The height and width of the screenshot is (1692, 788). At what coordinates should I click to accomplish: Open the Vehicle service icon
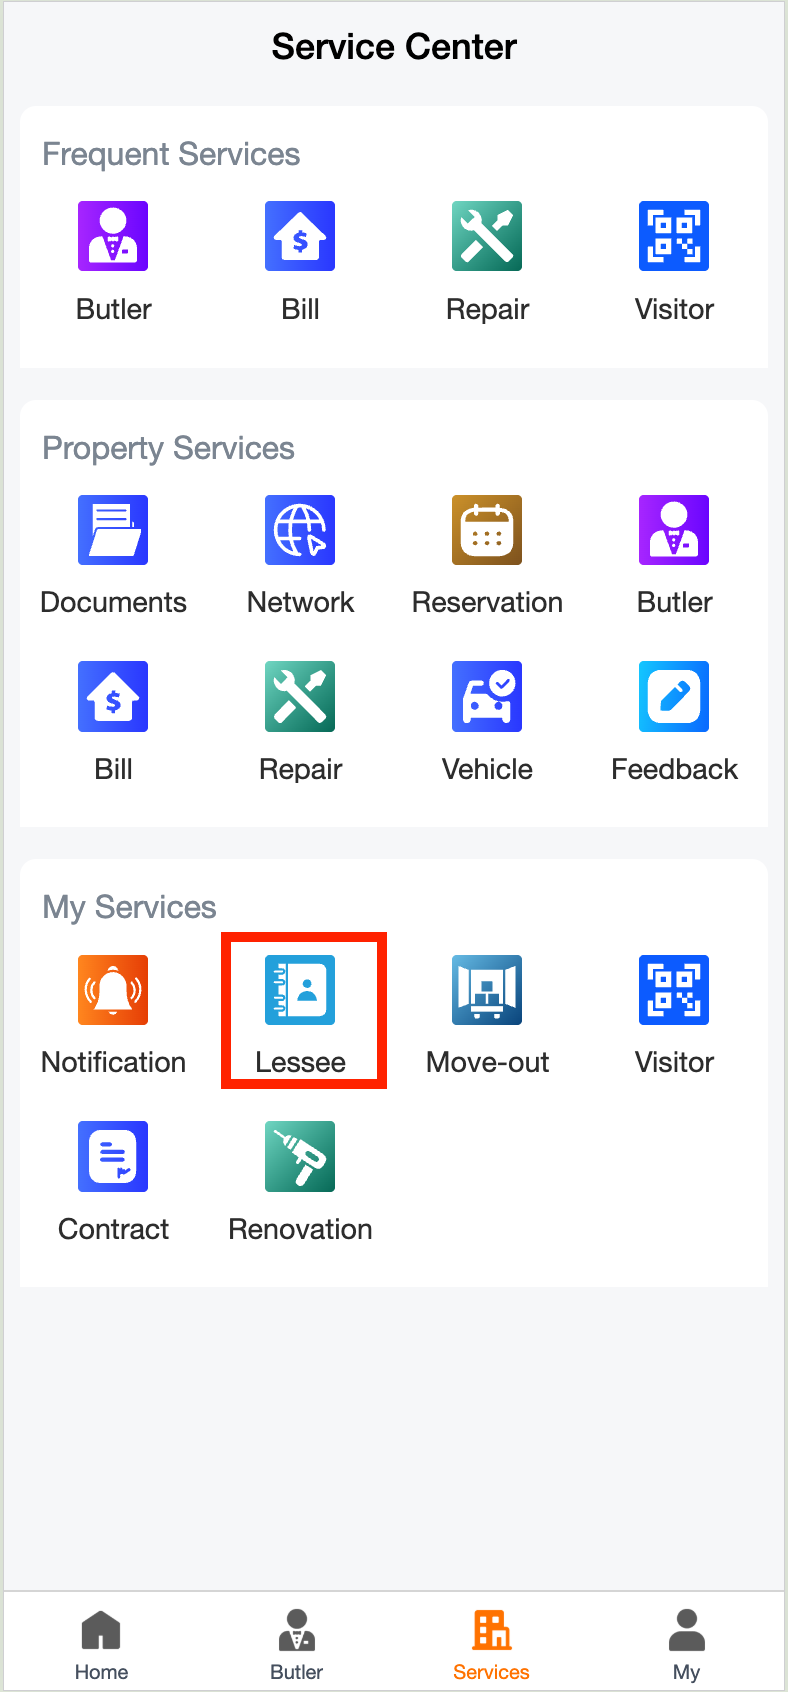click(487, 697)
